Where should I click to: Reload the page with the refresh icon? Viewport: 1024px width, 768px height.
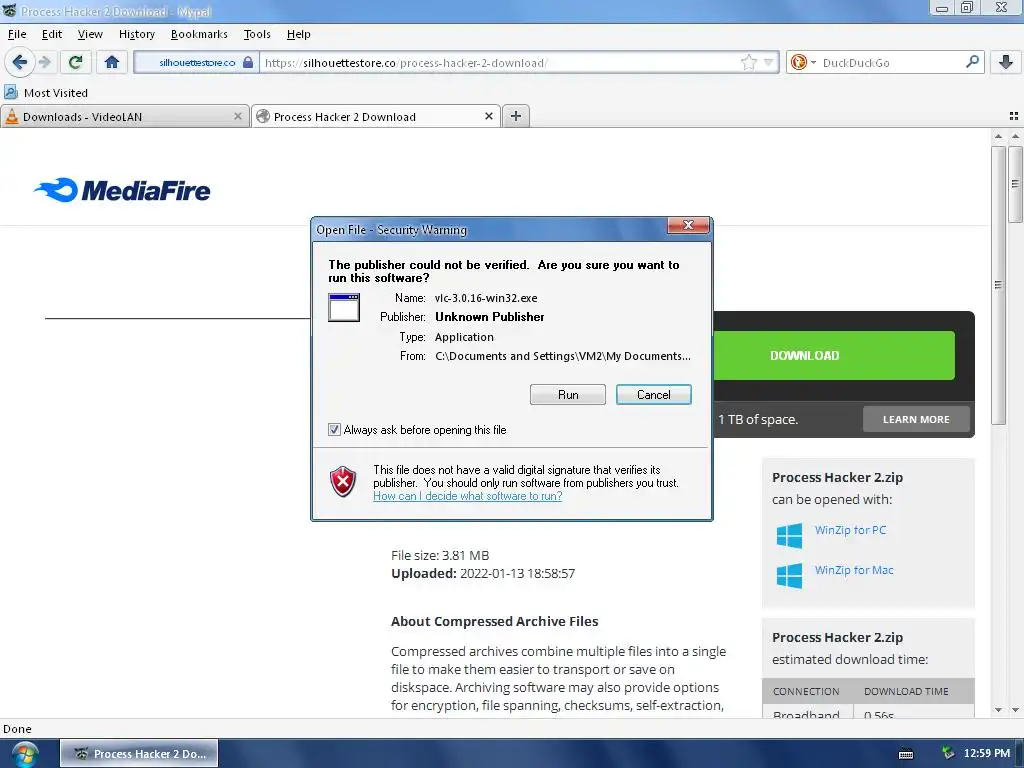[x=75, y=63]
